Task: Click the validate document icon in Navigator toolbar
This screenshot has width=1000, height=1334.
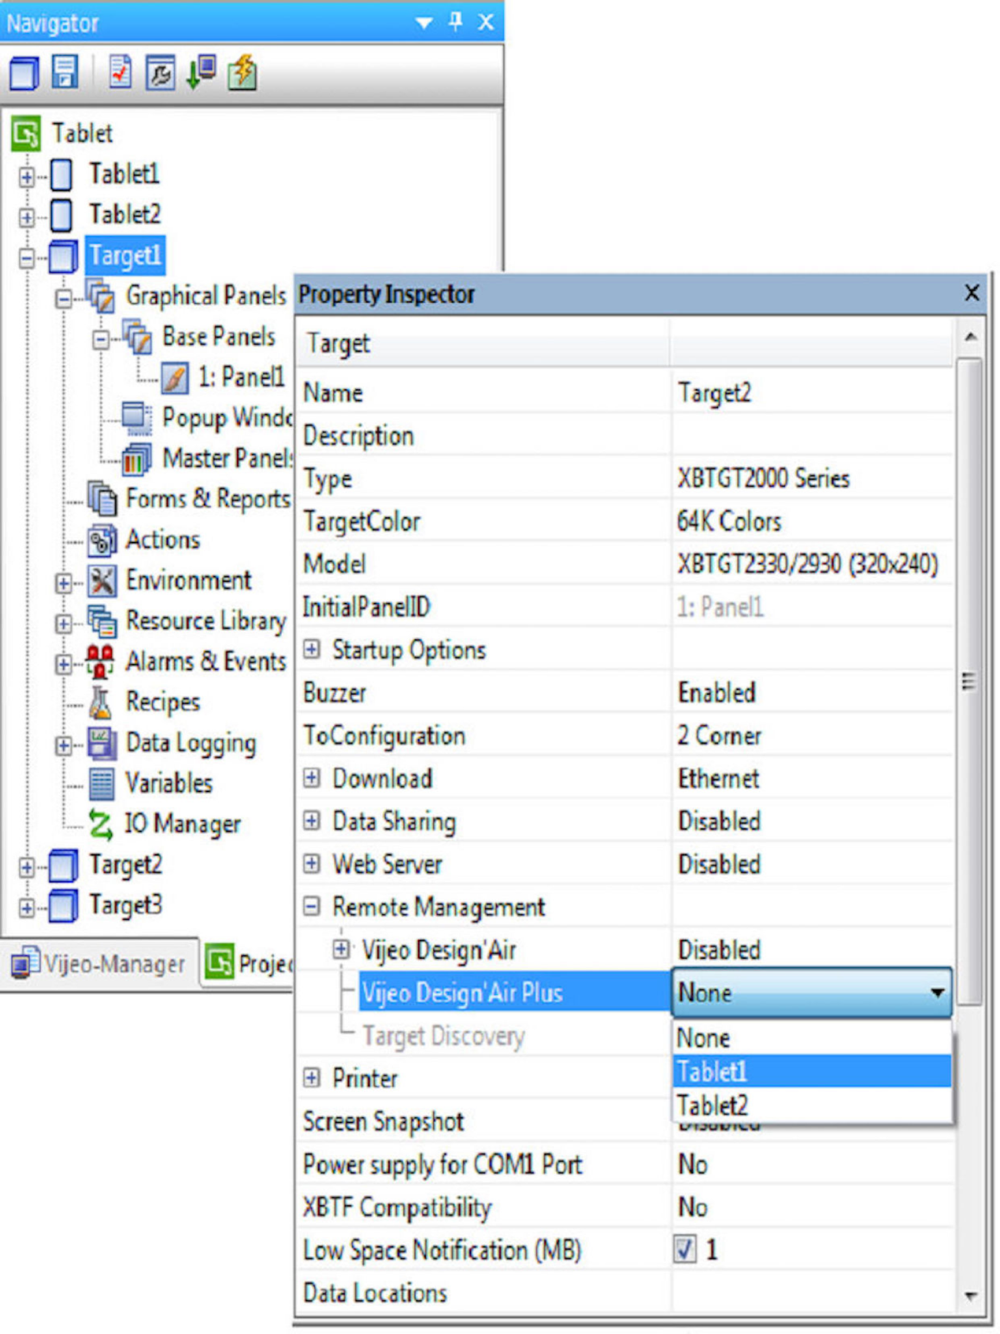Action: [120, 72]
